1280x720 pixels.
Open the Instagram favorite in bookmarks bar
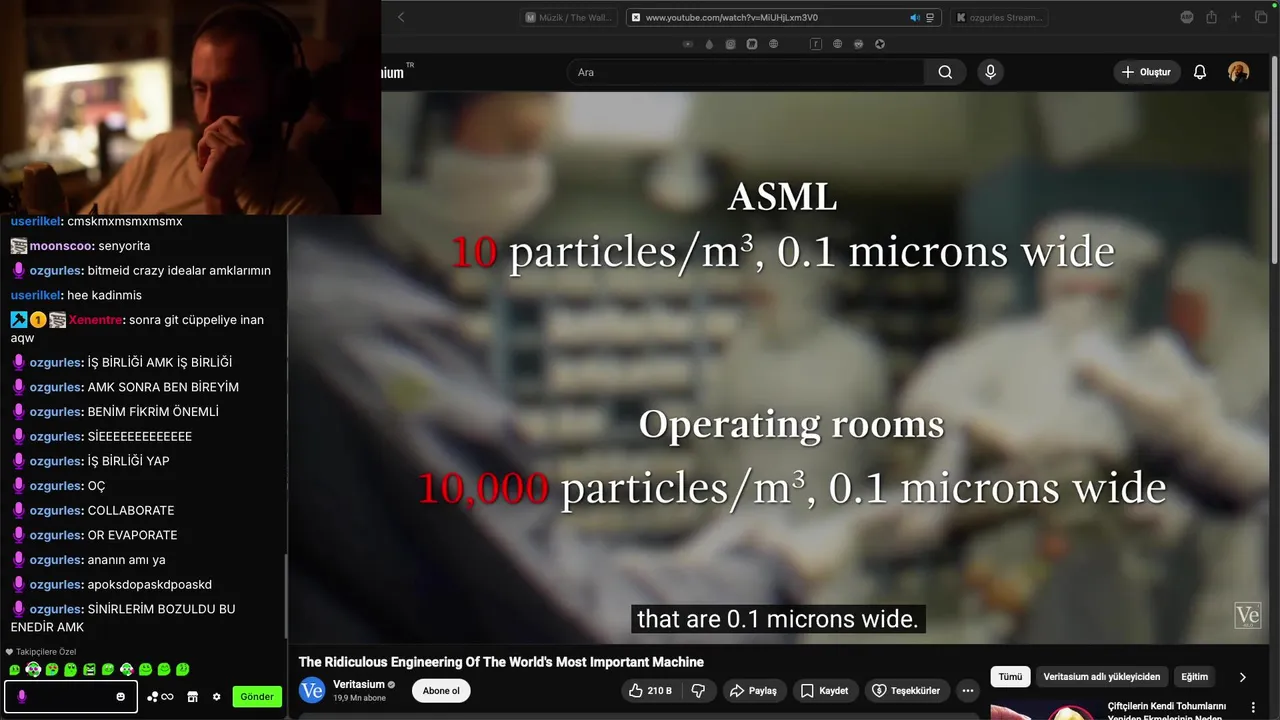pyautogui.click(x=731, y=44)
